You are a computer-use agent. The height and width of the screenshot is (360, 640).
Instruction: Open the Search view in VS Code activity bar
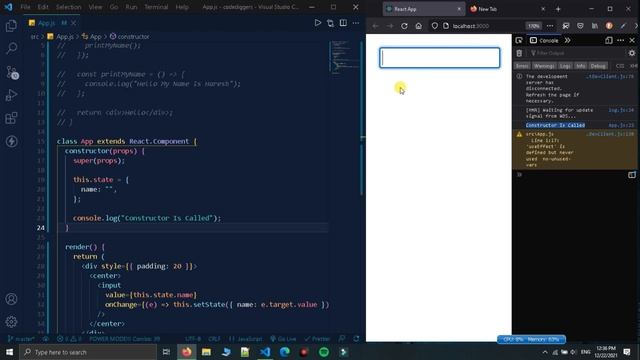(11, 49)
